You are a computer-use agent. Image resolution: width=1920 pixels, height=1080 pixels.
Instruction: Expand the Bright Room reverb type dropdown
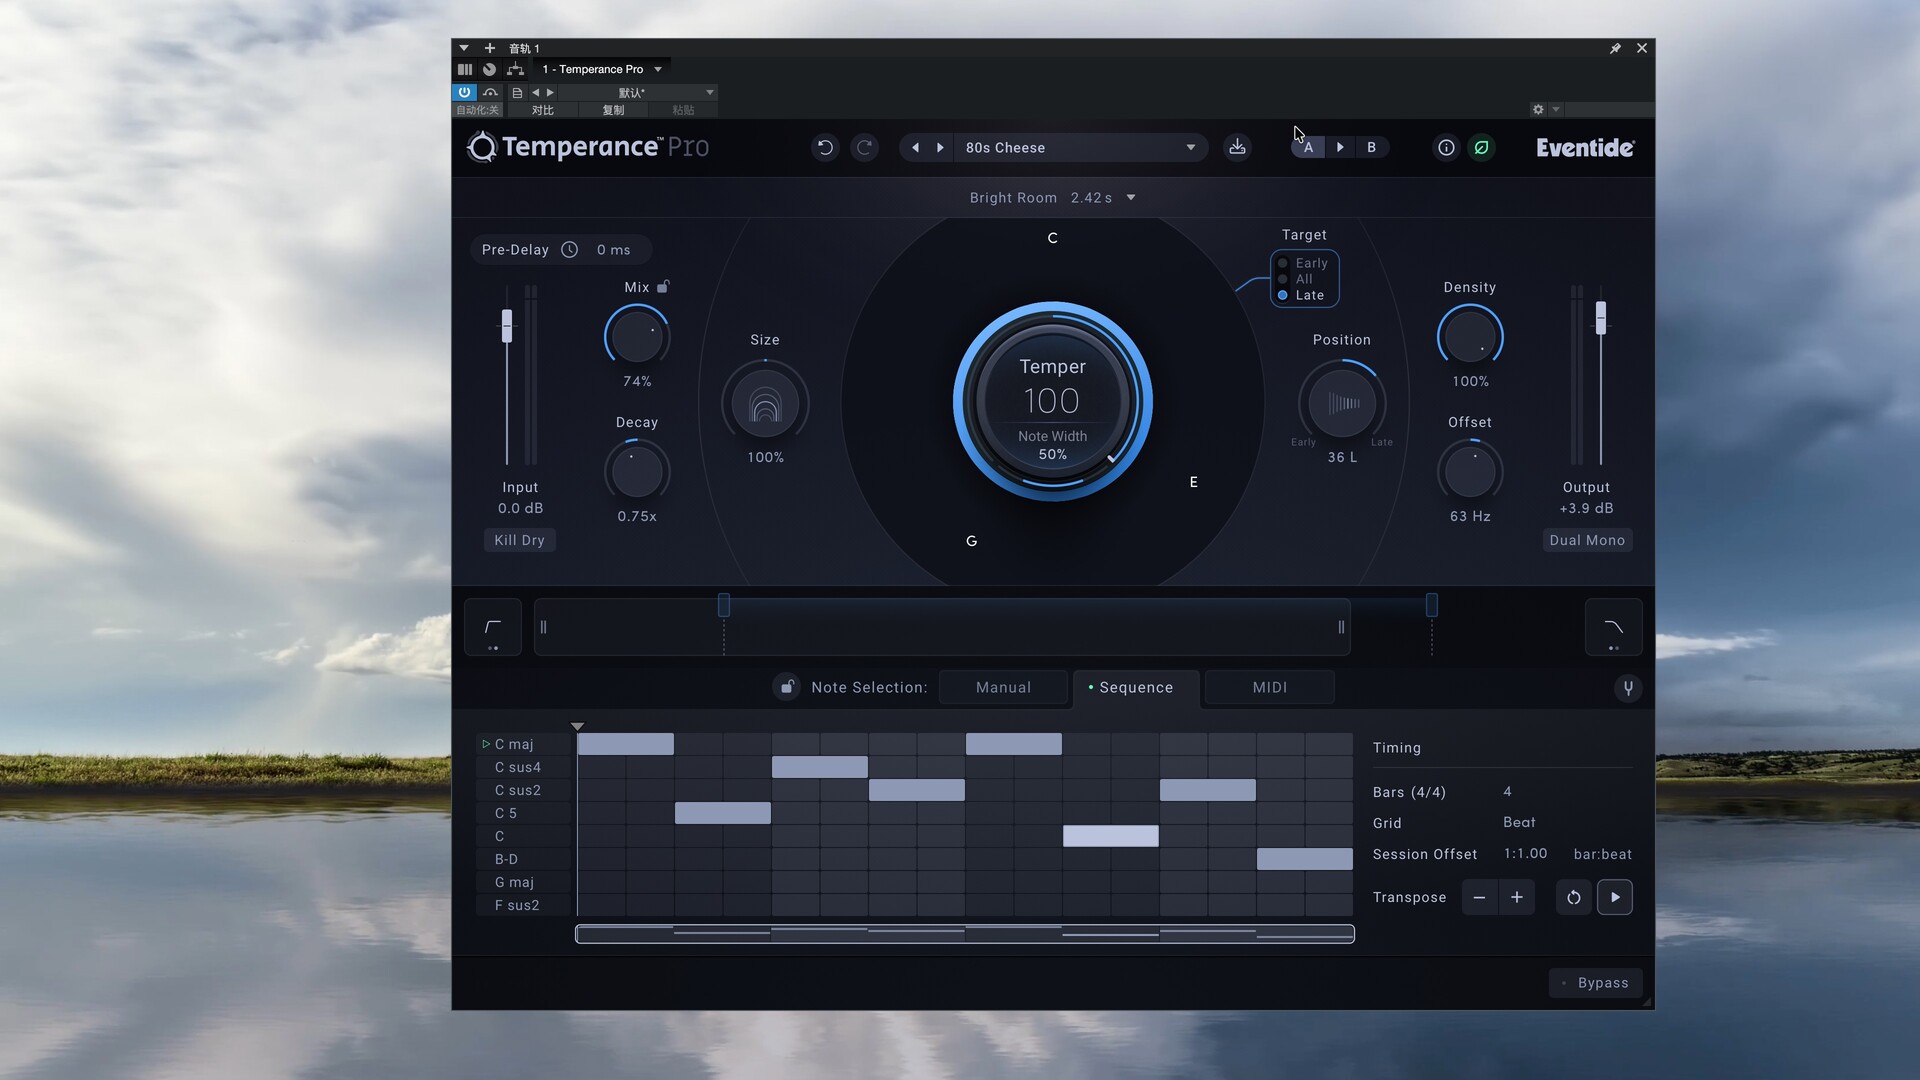pos(1131,198)
